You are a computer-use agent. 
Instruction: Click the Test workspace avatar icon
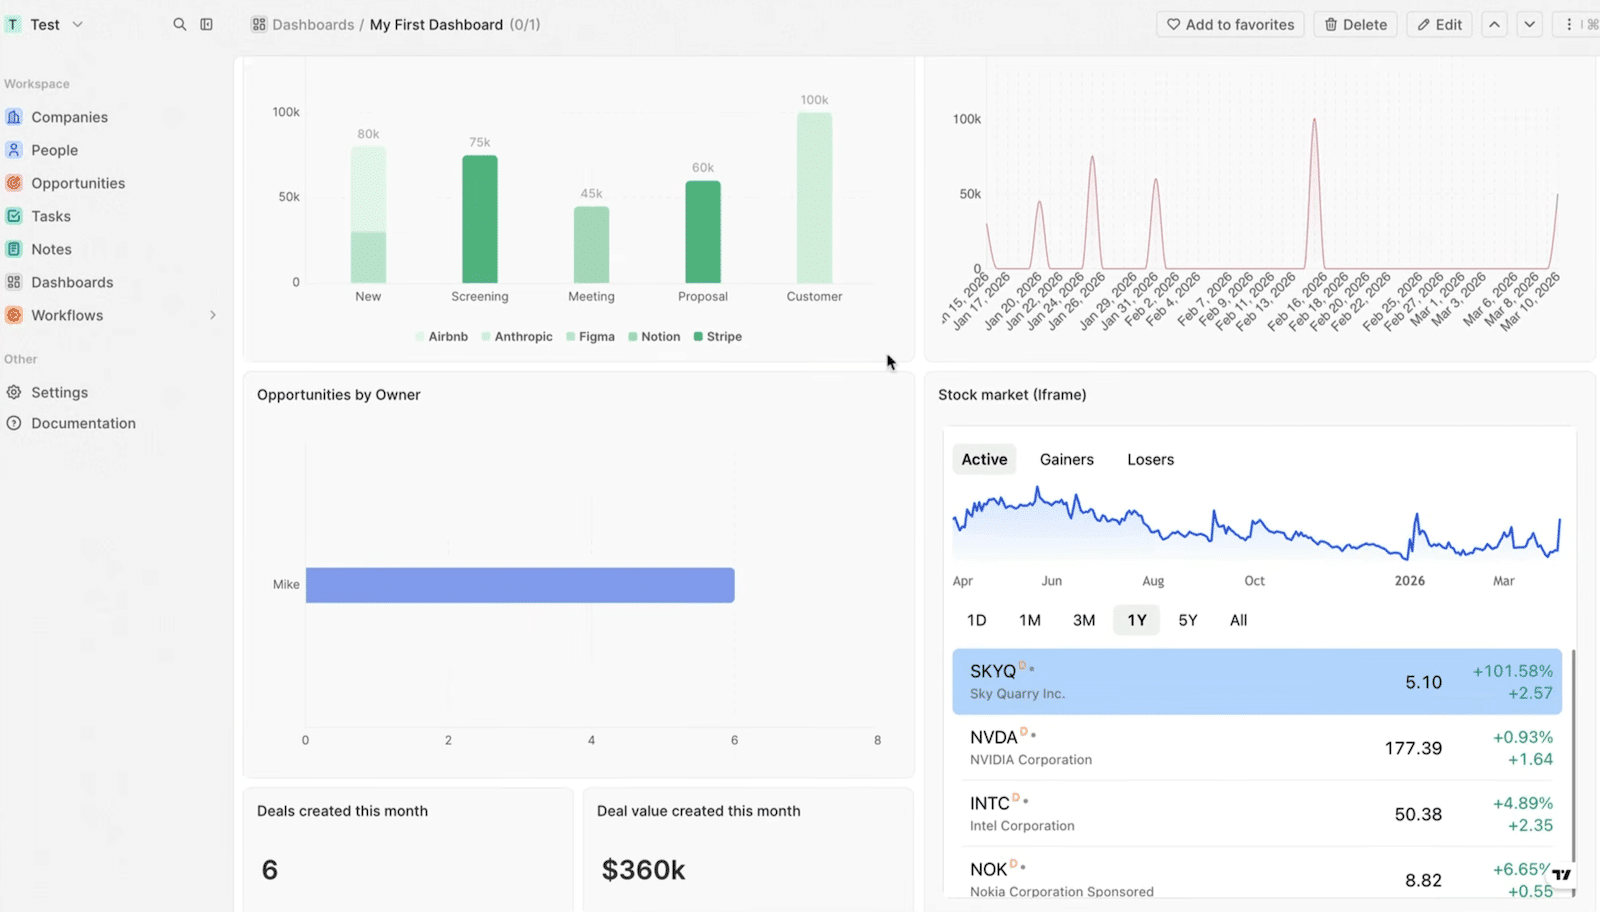point(13,24)
